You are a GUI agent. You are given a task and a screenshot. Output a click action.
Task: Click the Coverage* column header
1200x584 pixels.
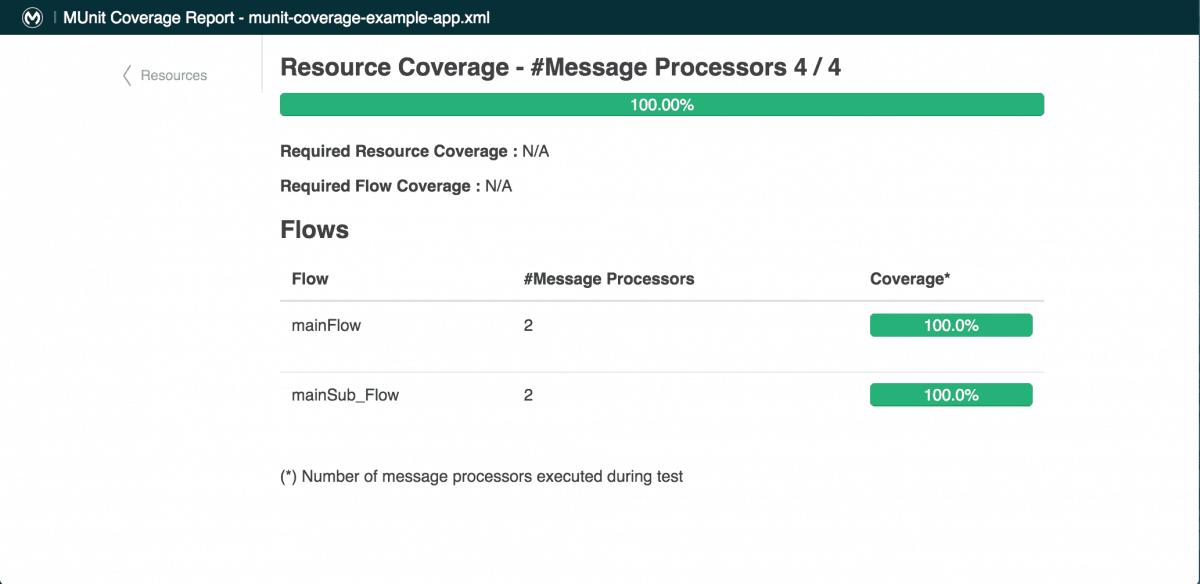(x=909, y=279)
